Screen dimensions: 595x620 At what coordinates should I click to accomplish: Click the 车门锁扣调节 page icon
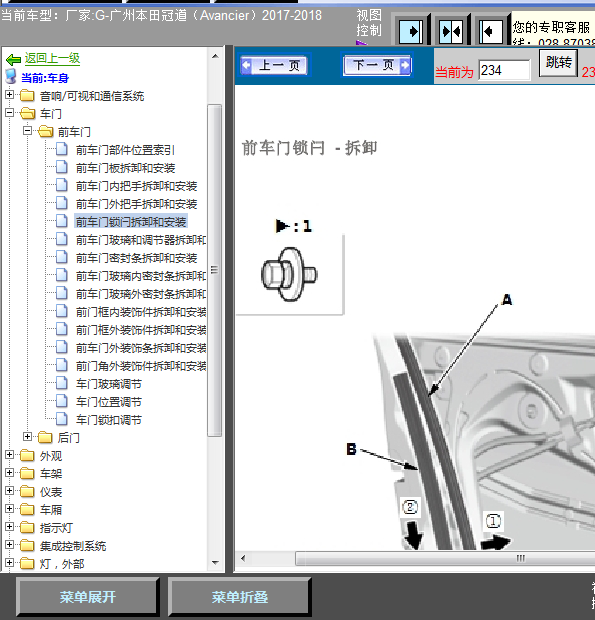pos(62,419)
